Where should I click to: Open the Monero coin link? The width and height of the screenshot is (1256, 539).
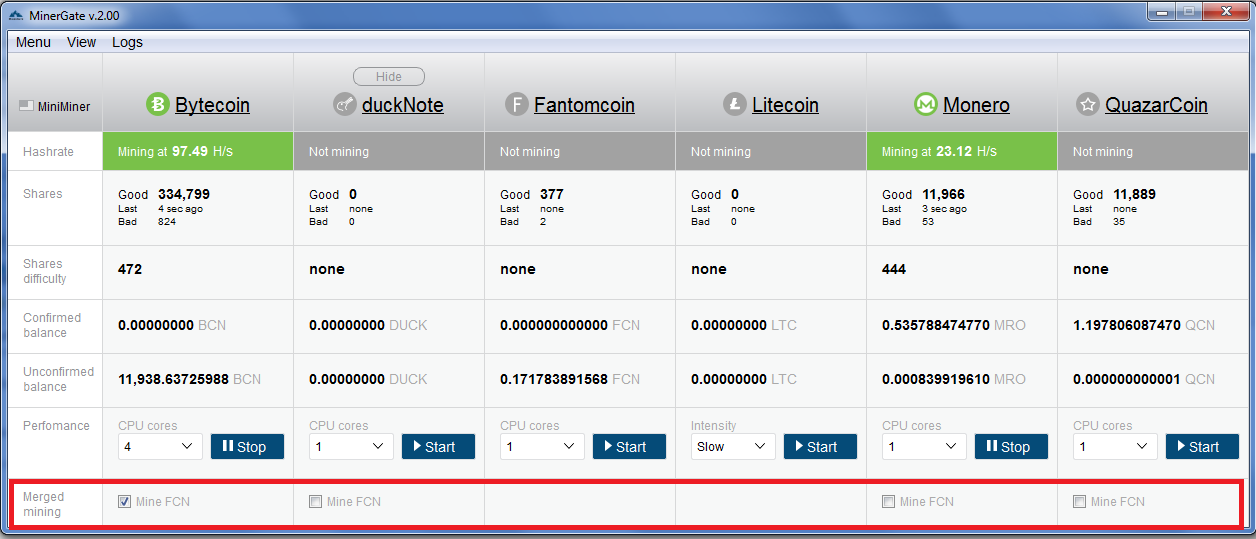pyautogui.click(x=976, y=105)
